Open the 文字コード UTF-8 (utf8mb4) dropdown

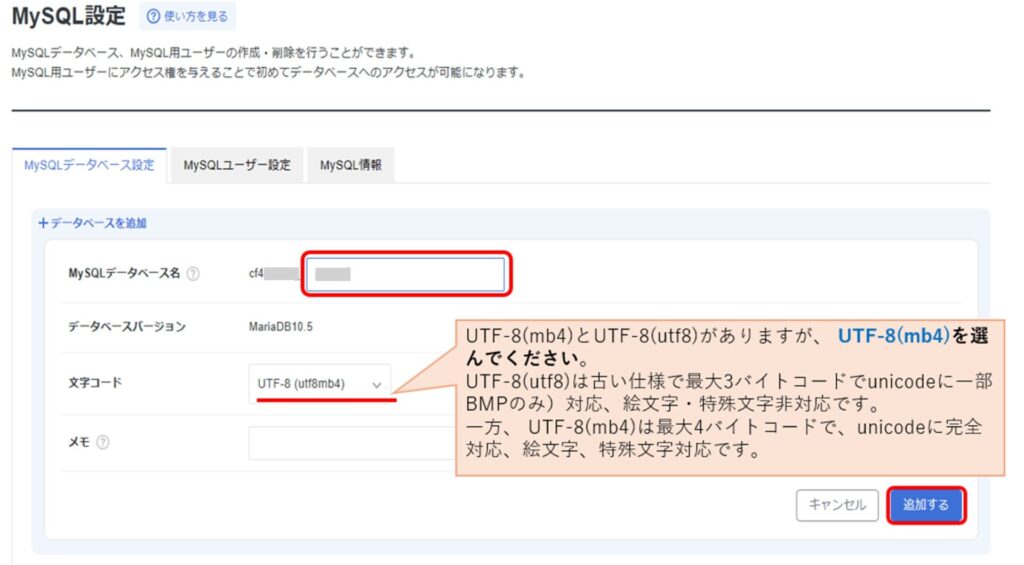point(319,383)
